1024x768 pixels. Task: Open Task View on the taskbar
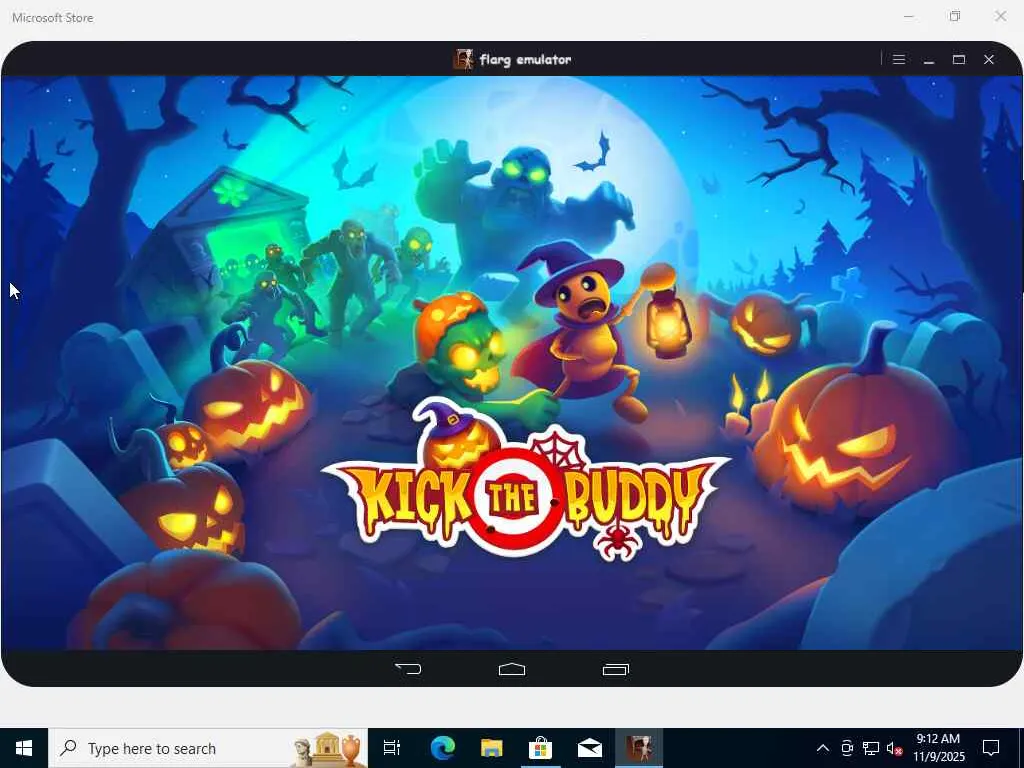point(392,748)
